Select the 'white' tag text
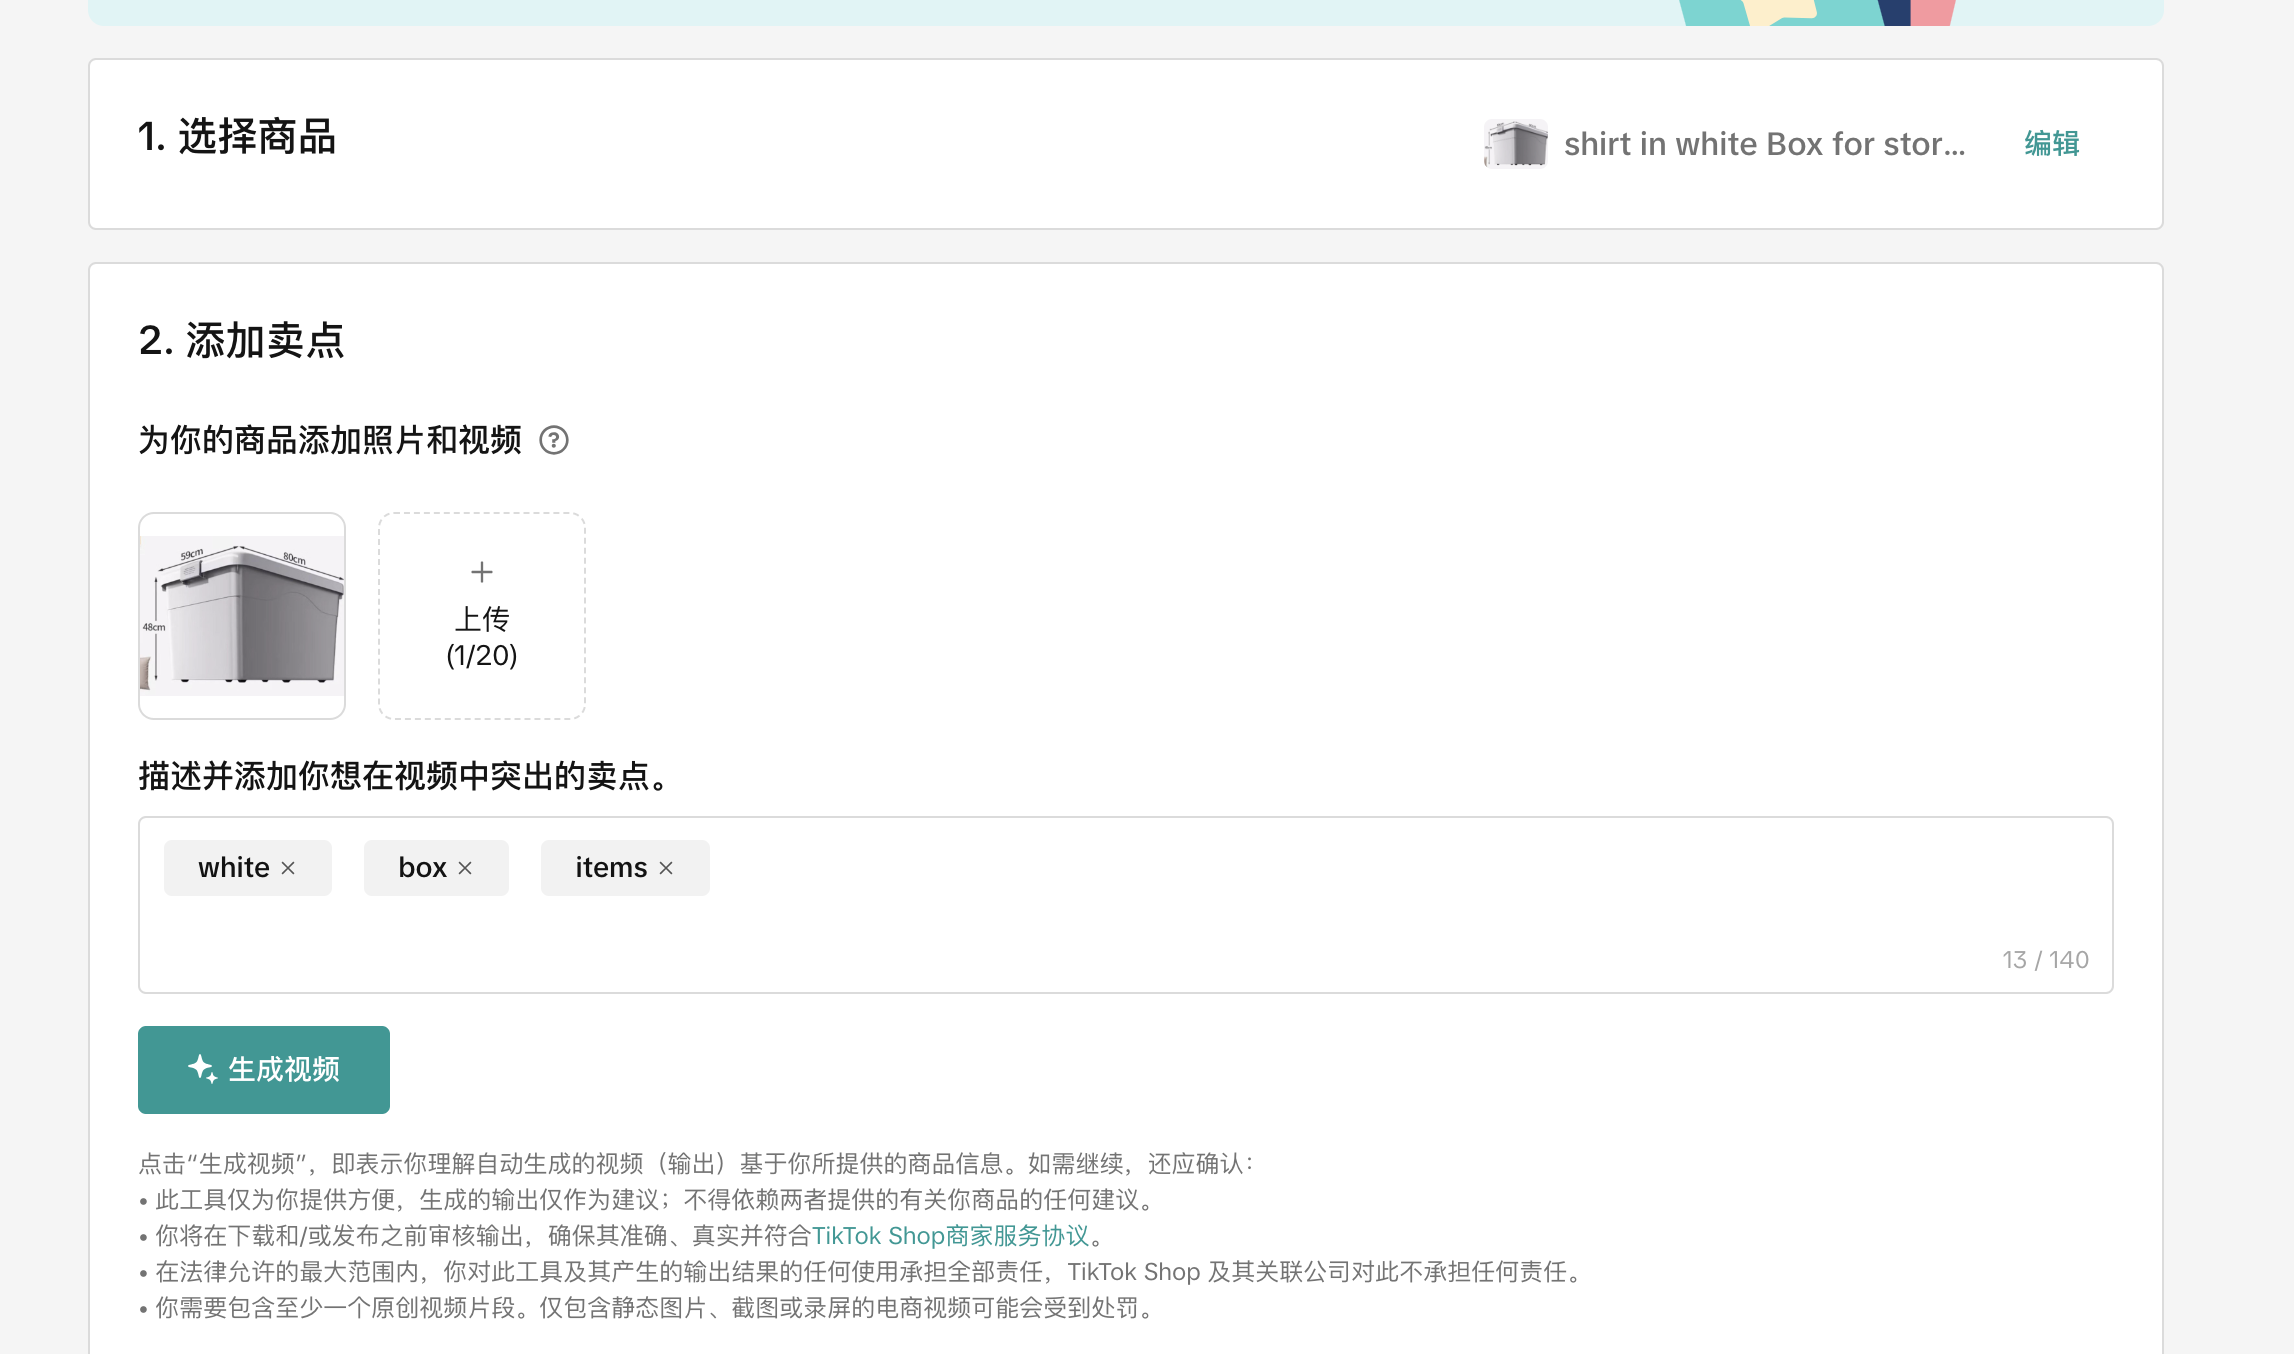 click(234, 868)
